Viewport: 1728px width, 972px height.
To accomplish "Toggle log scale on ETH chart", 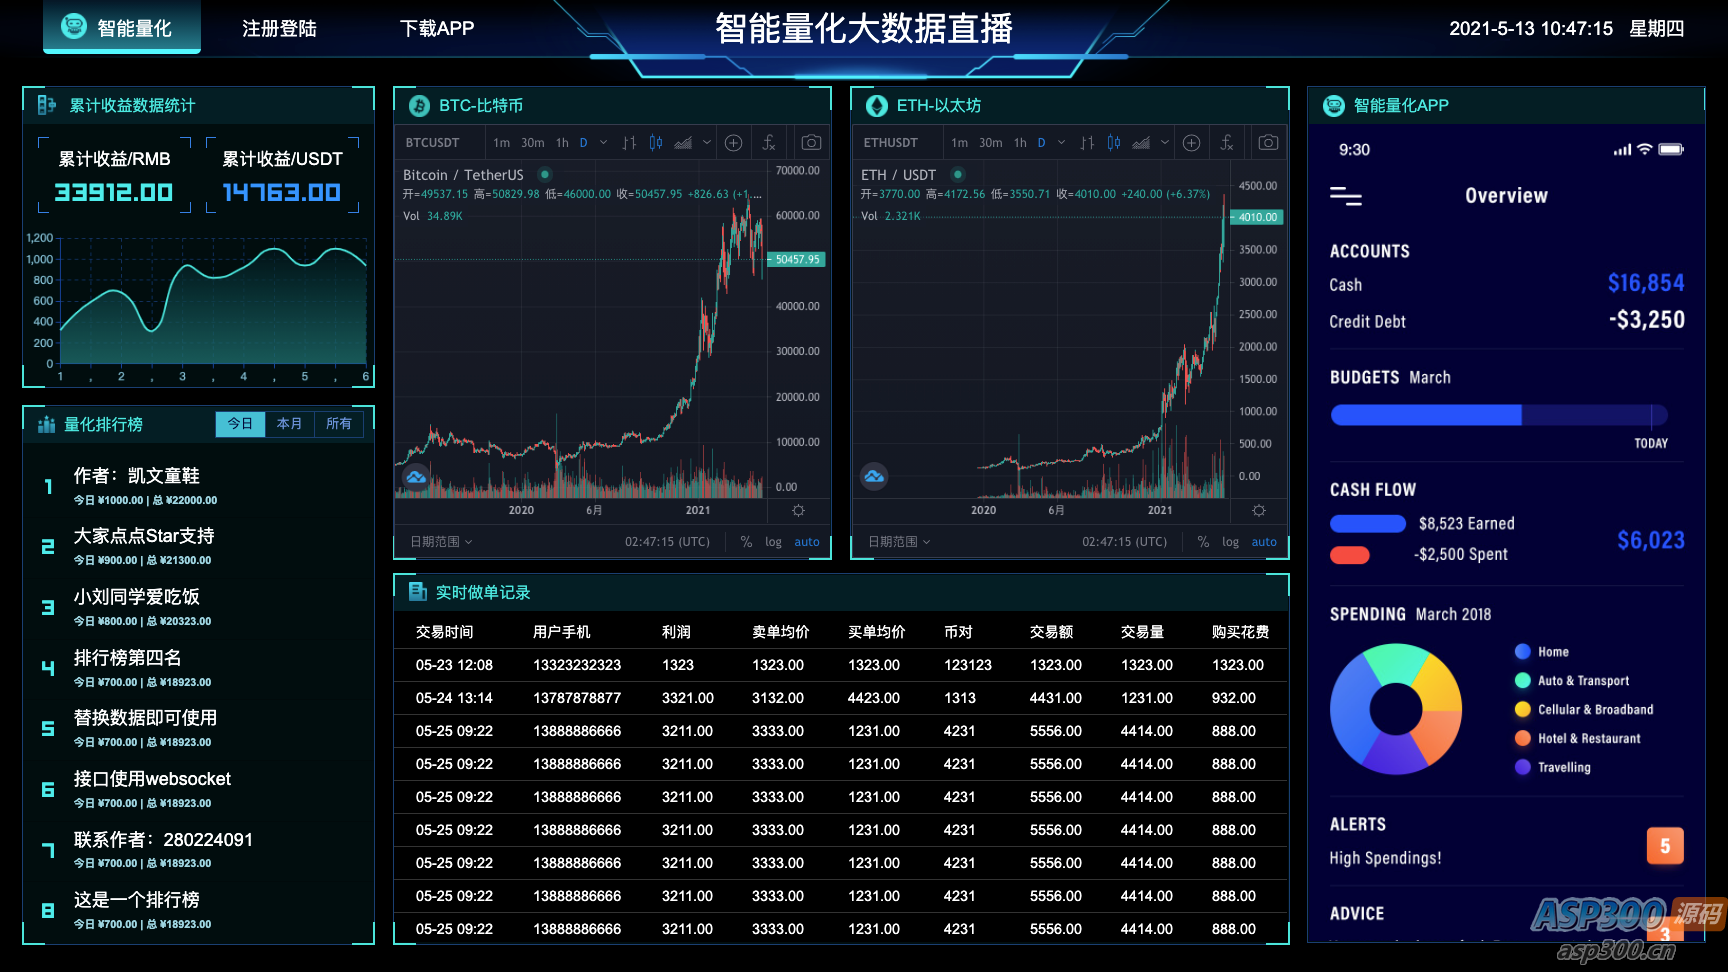I will coord(1230,542).
